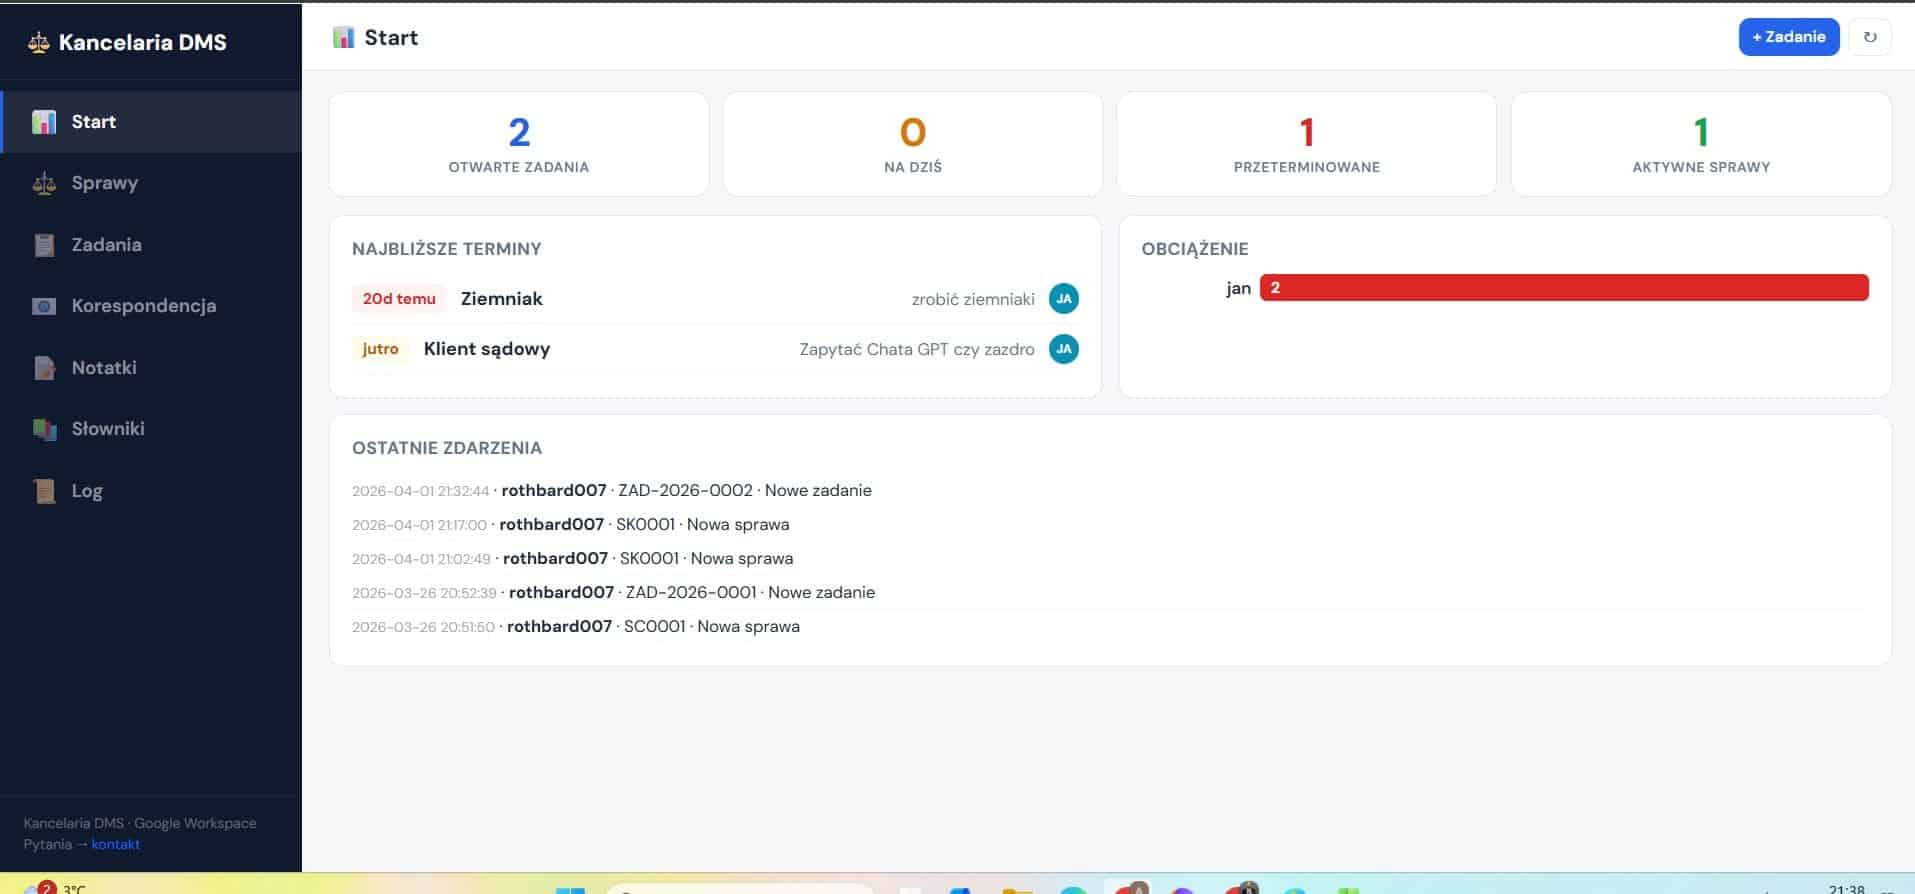This screenshot has width=1915, height=894.
Task: Open the Zadania section
Action: tap(151, 245)
